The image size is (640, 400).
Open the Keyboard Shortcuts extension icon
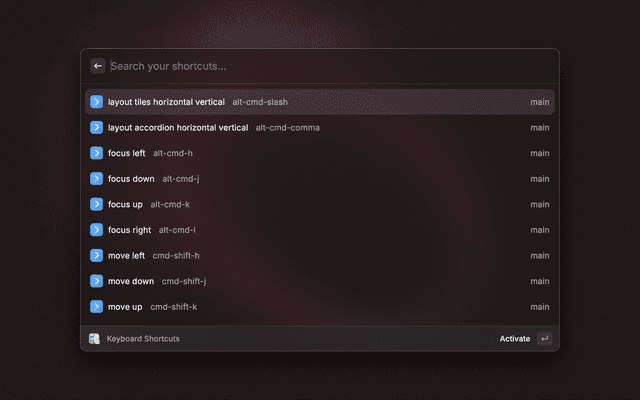tap(94, 339)
